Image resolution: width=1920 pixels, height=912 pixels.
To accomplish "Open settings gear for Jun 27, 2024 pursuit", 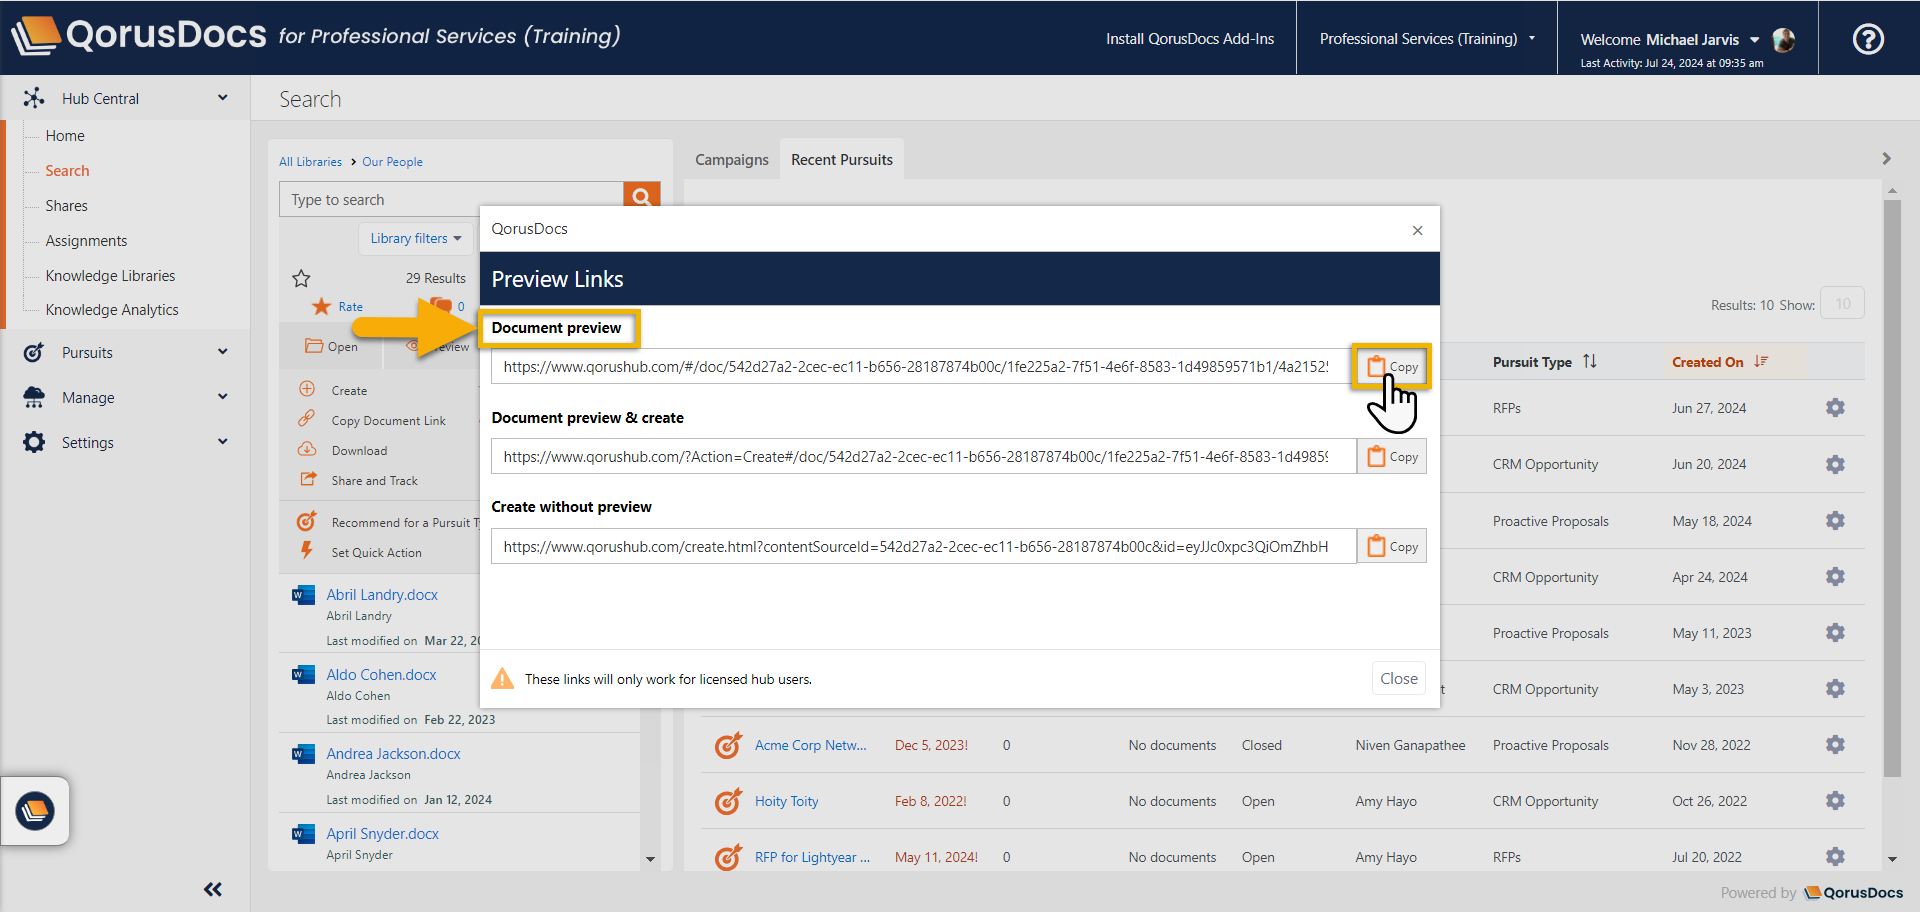I will (1835, 408).
